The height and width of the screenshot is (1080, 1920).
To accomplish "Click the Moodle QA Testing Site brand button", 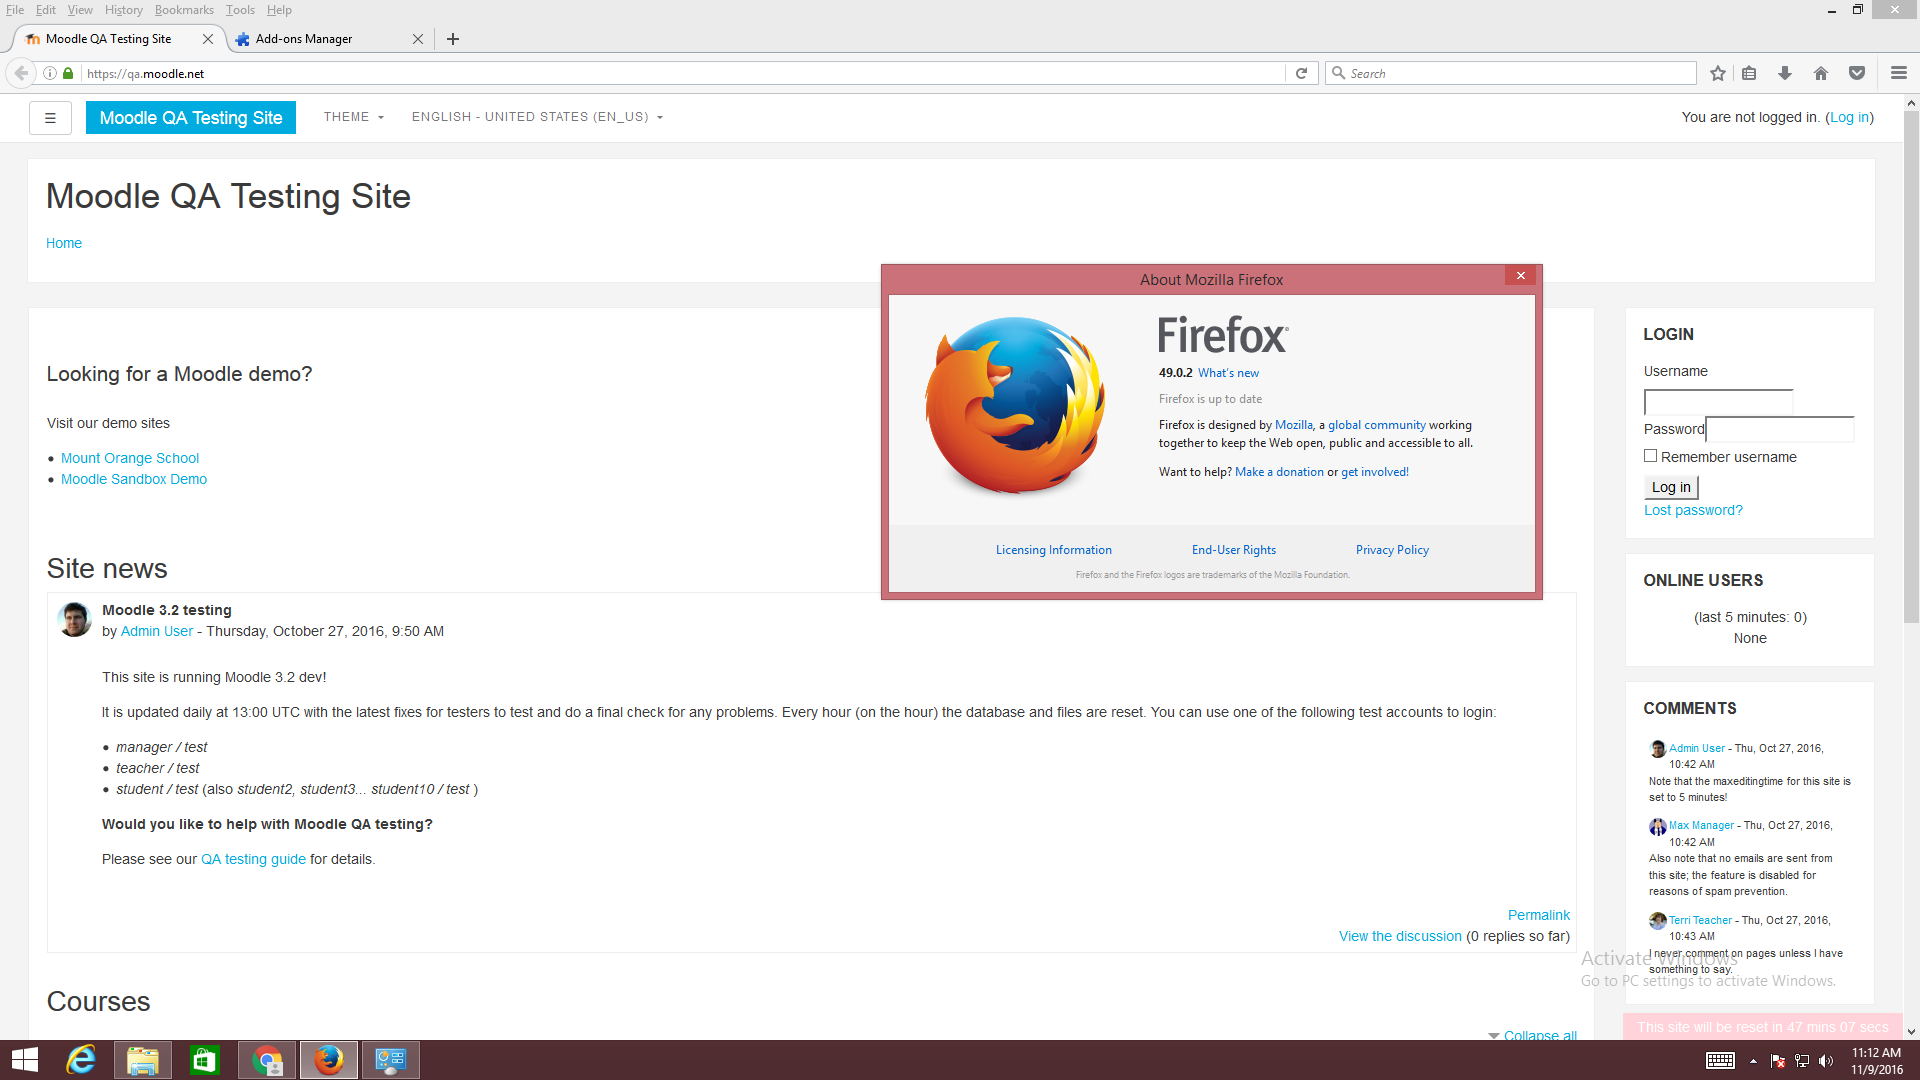I will [x=191, y=118].
